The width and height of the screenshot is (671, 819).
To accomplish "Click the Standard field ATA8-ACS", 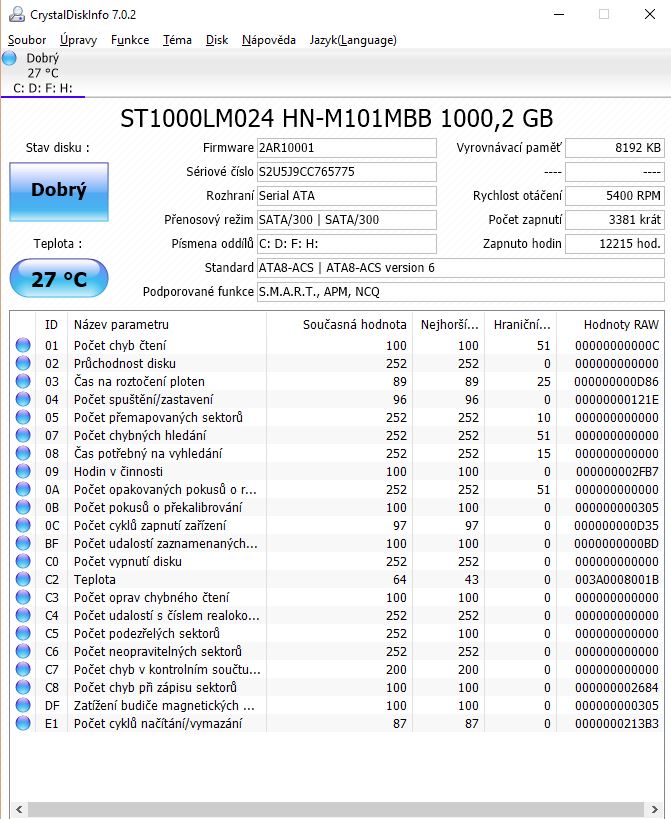I will [x=461, y=268].
